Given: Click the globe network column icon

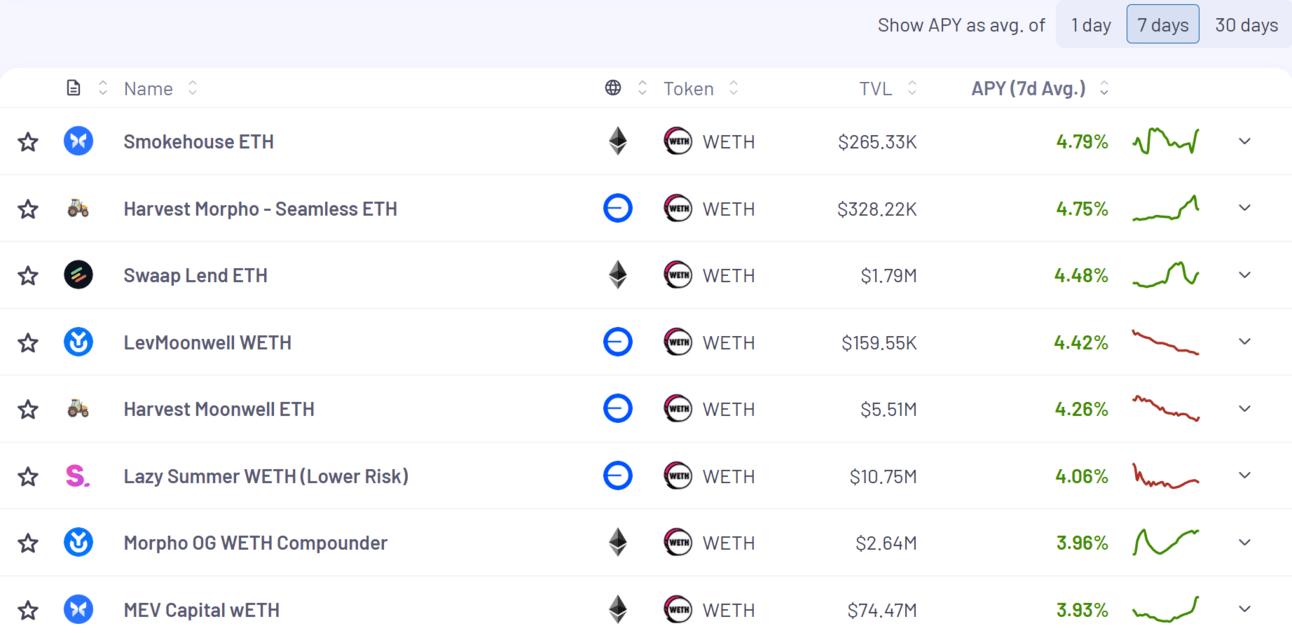Looking at the screenshot, I should tap(613, 88).
